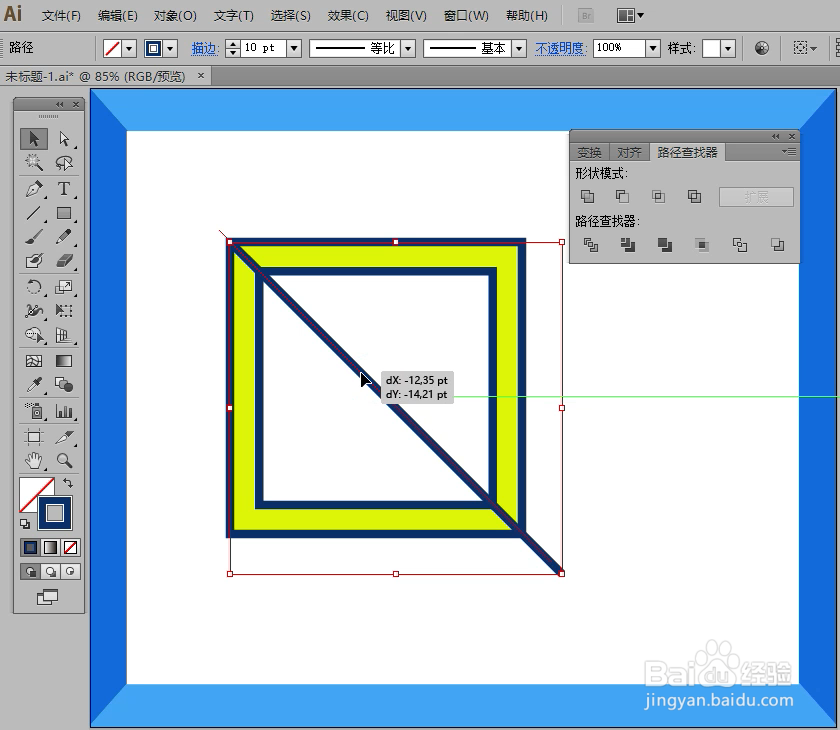This screenshot has height=730, width=840.
Task: Select the Line Segment tool
Action: (34, 213)
